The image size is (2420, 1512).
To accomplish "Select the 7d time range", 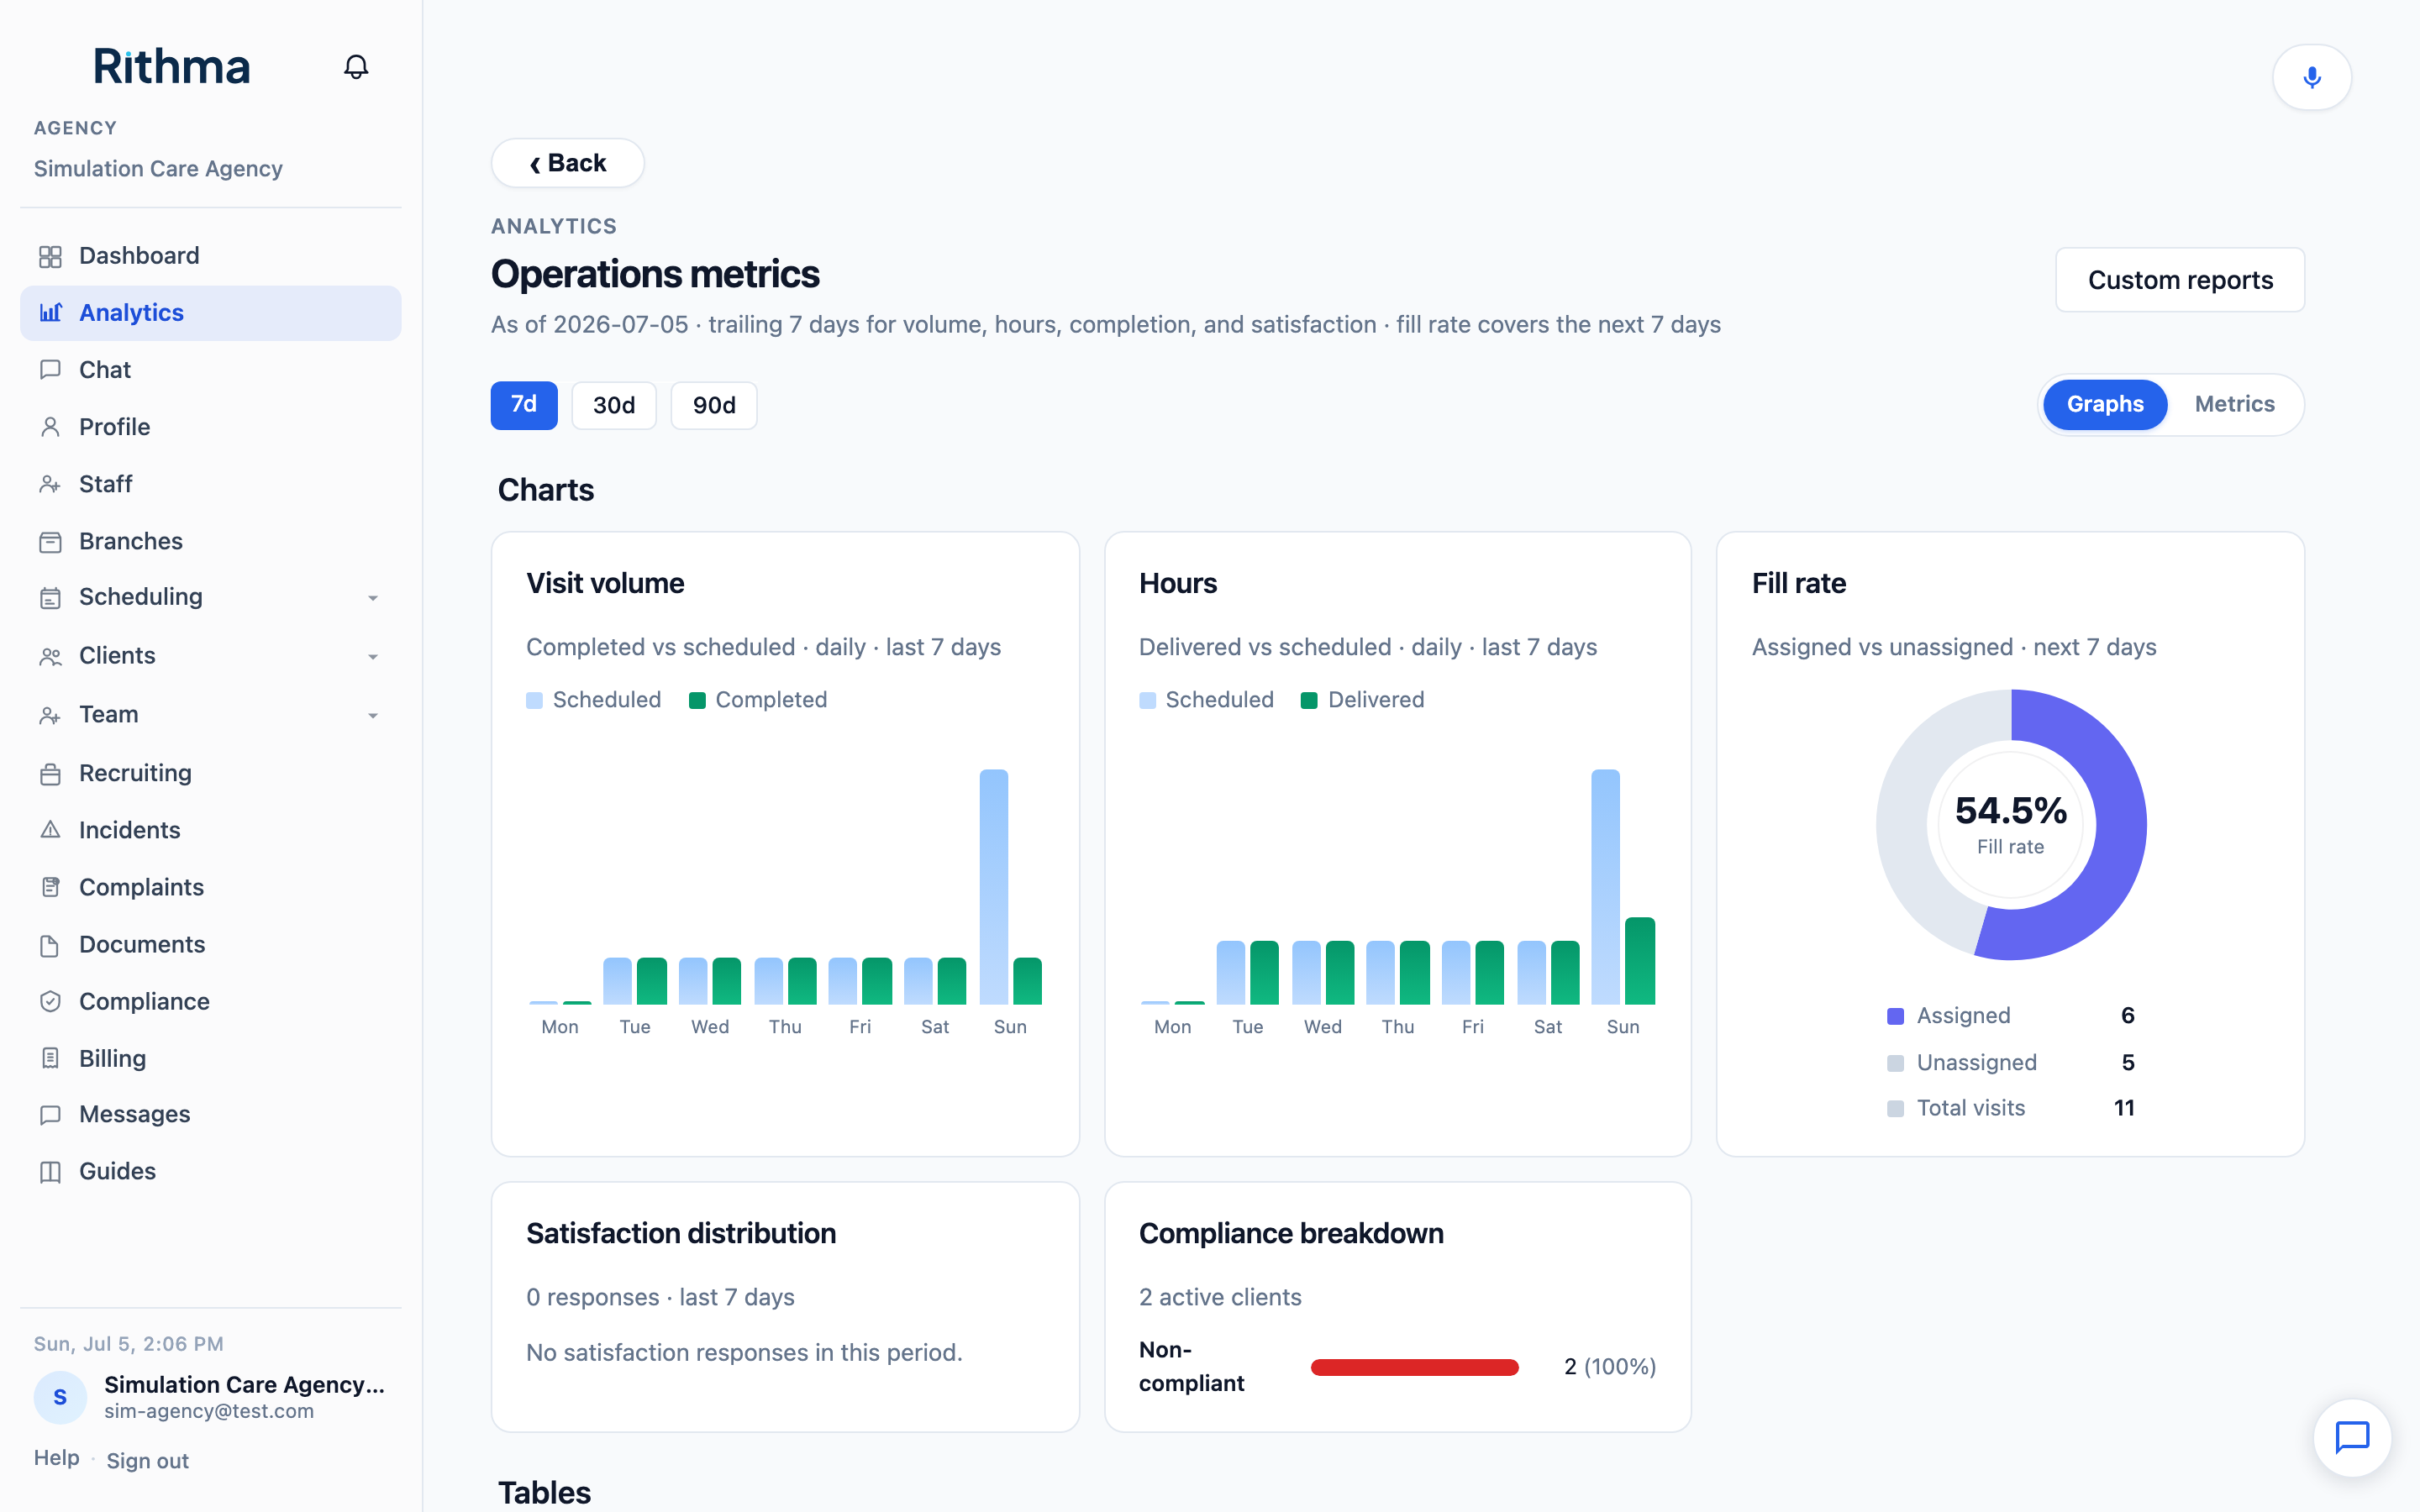I will pyautogui.click(x=524, y=405).
